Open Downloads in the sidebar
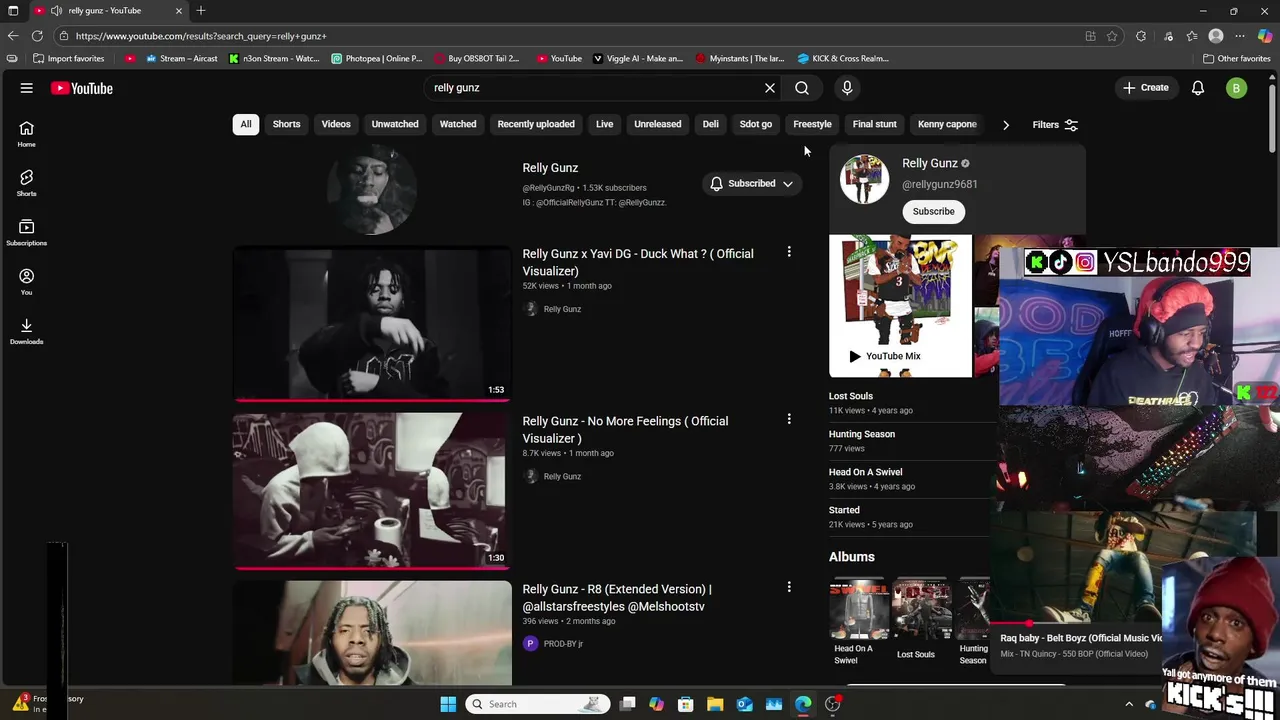 coord(27,331)
